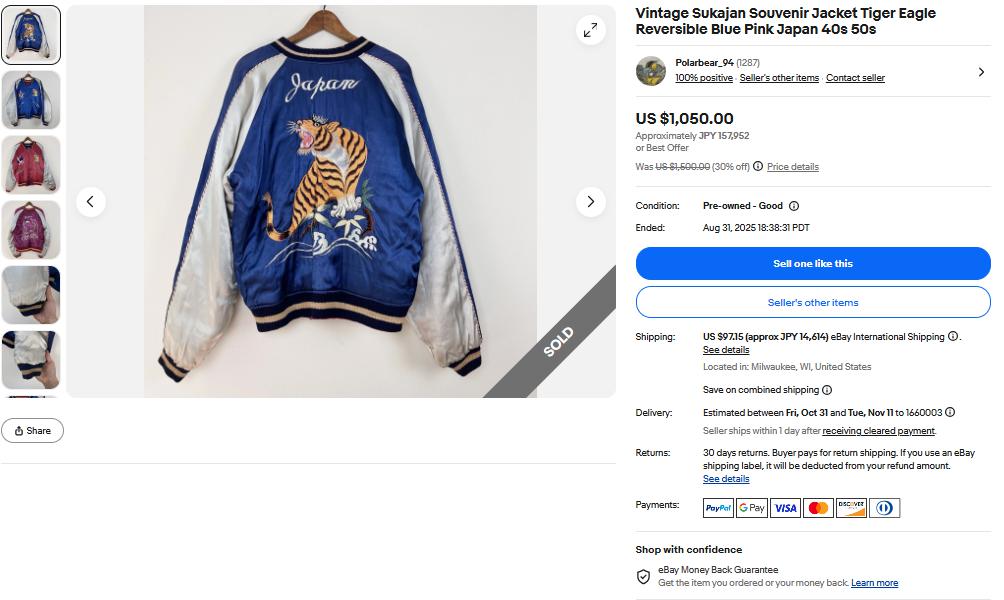Open Seller's other items button
The image size is (1004, 600).
click(813, 302)
